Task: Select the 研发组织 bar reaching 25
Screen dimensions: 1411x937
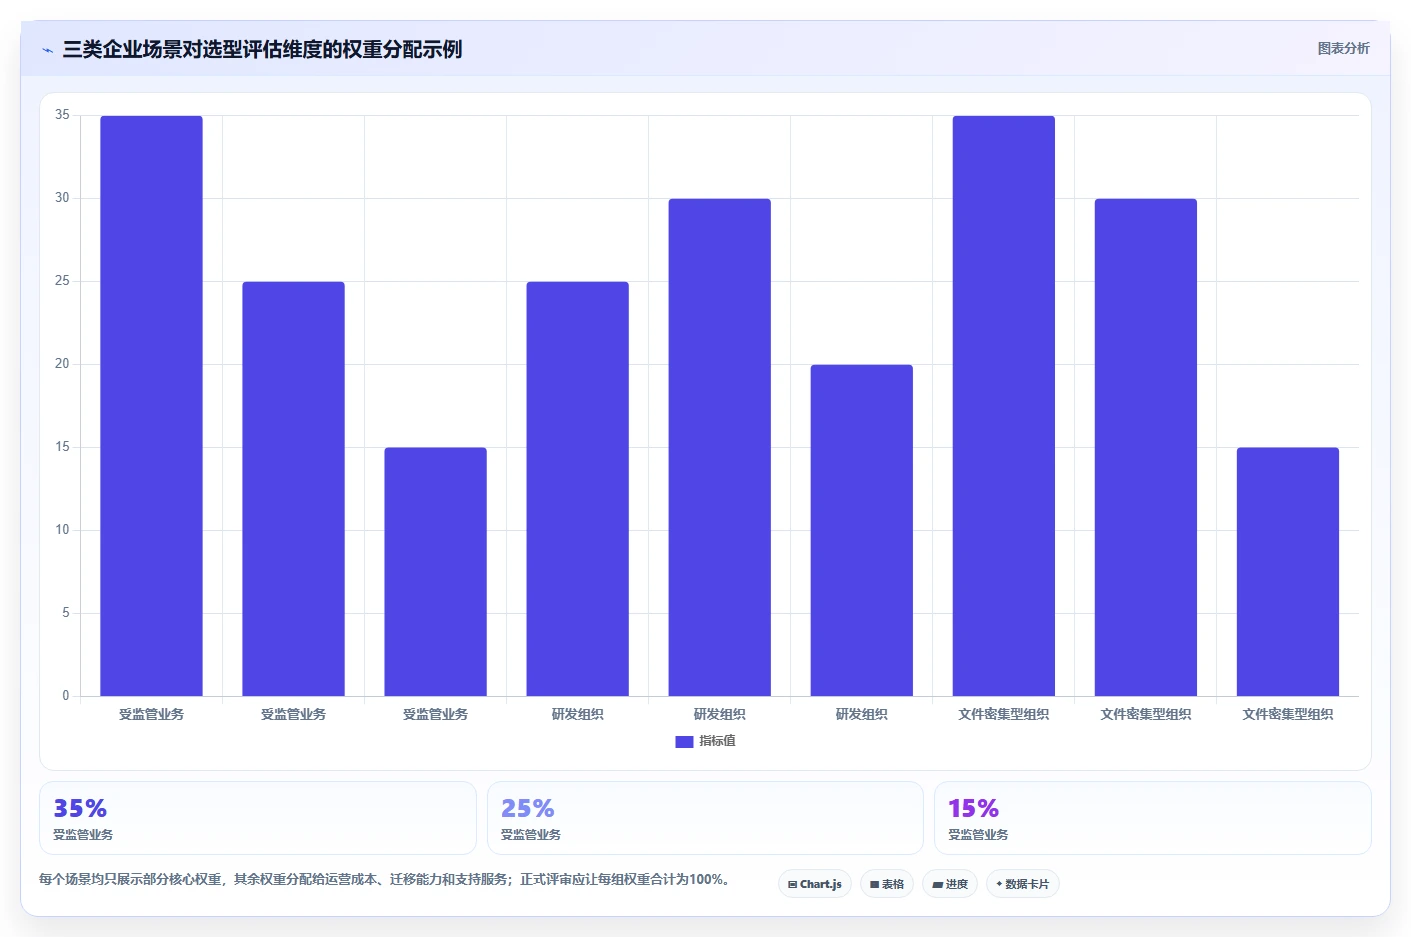Action: pyautogui.click(x=577, y=489)
